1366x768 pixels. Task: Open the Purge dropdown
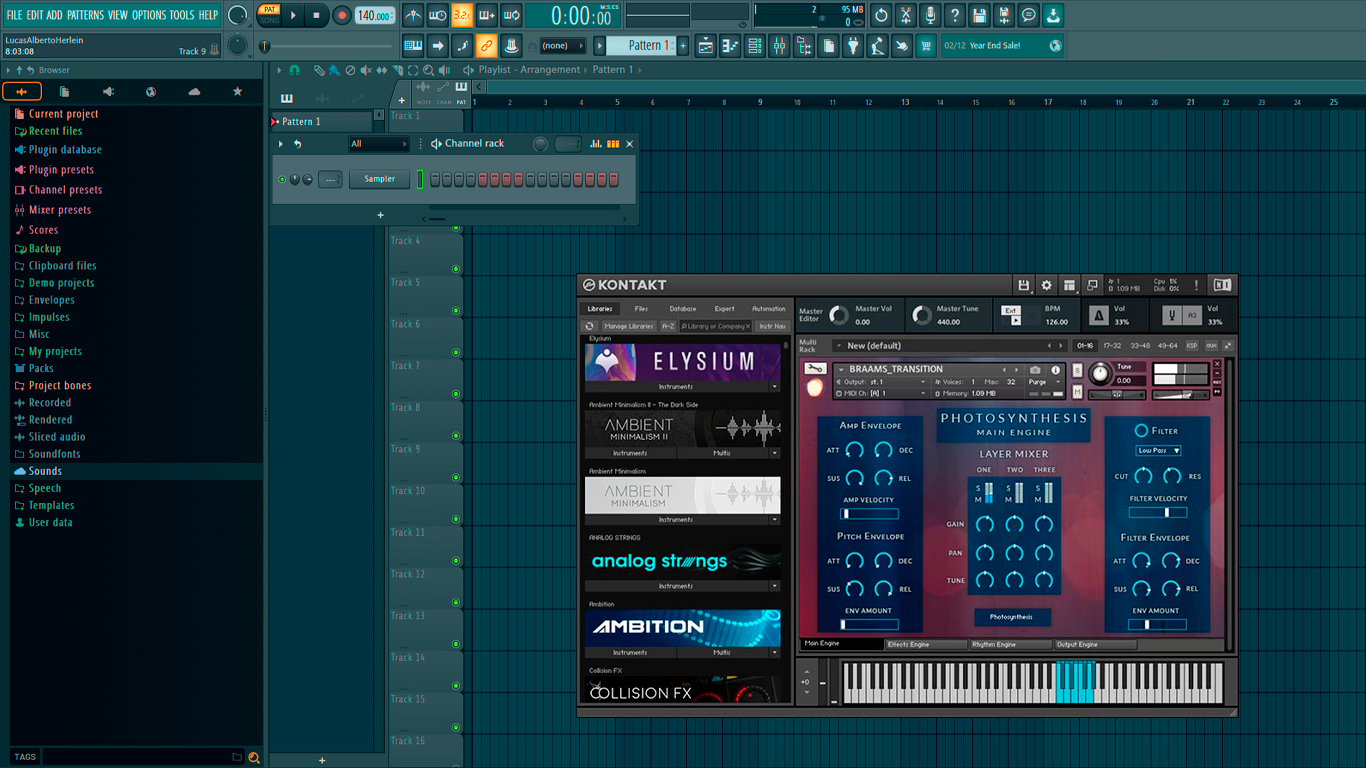[x=1045, y=382]
